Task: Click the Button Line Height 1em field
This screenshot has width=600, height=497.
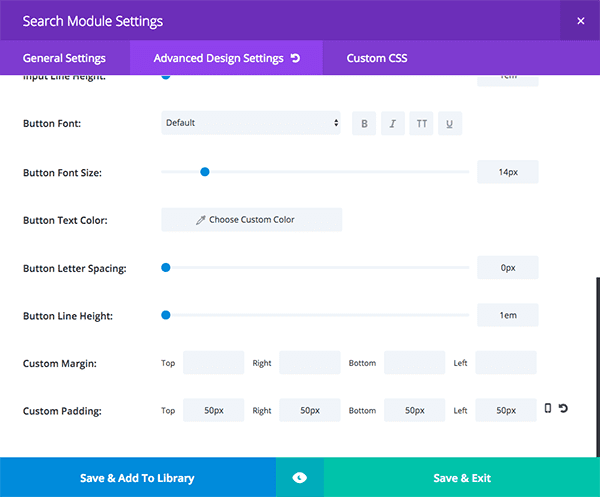Action: pyautogui.click(x=508, y=315)
